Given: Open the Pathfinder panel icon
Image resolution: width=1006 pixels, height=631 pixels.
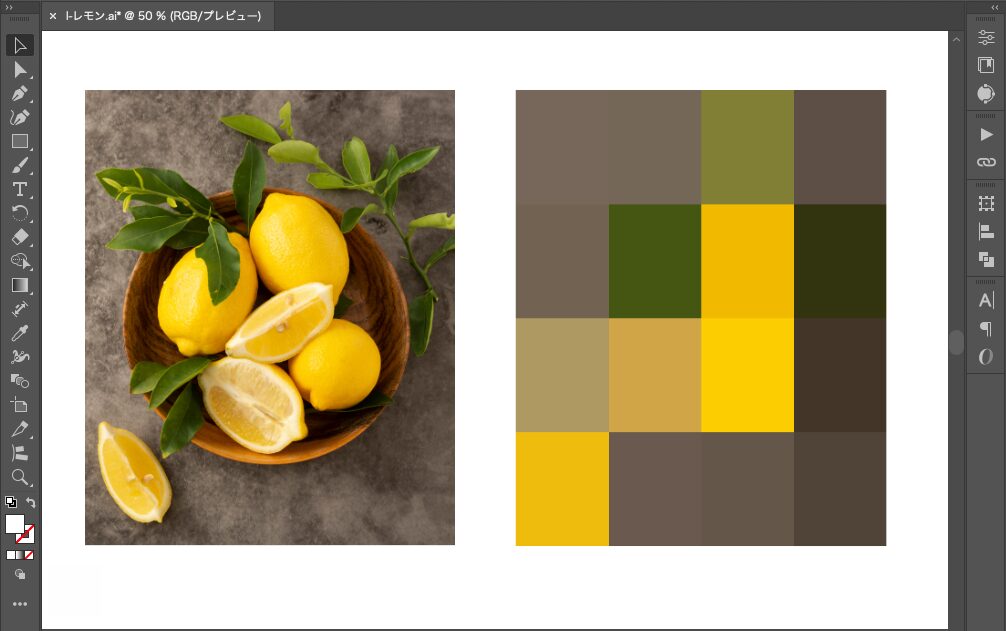Looking at the screenshot, I should (x=986, y=259).
